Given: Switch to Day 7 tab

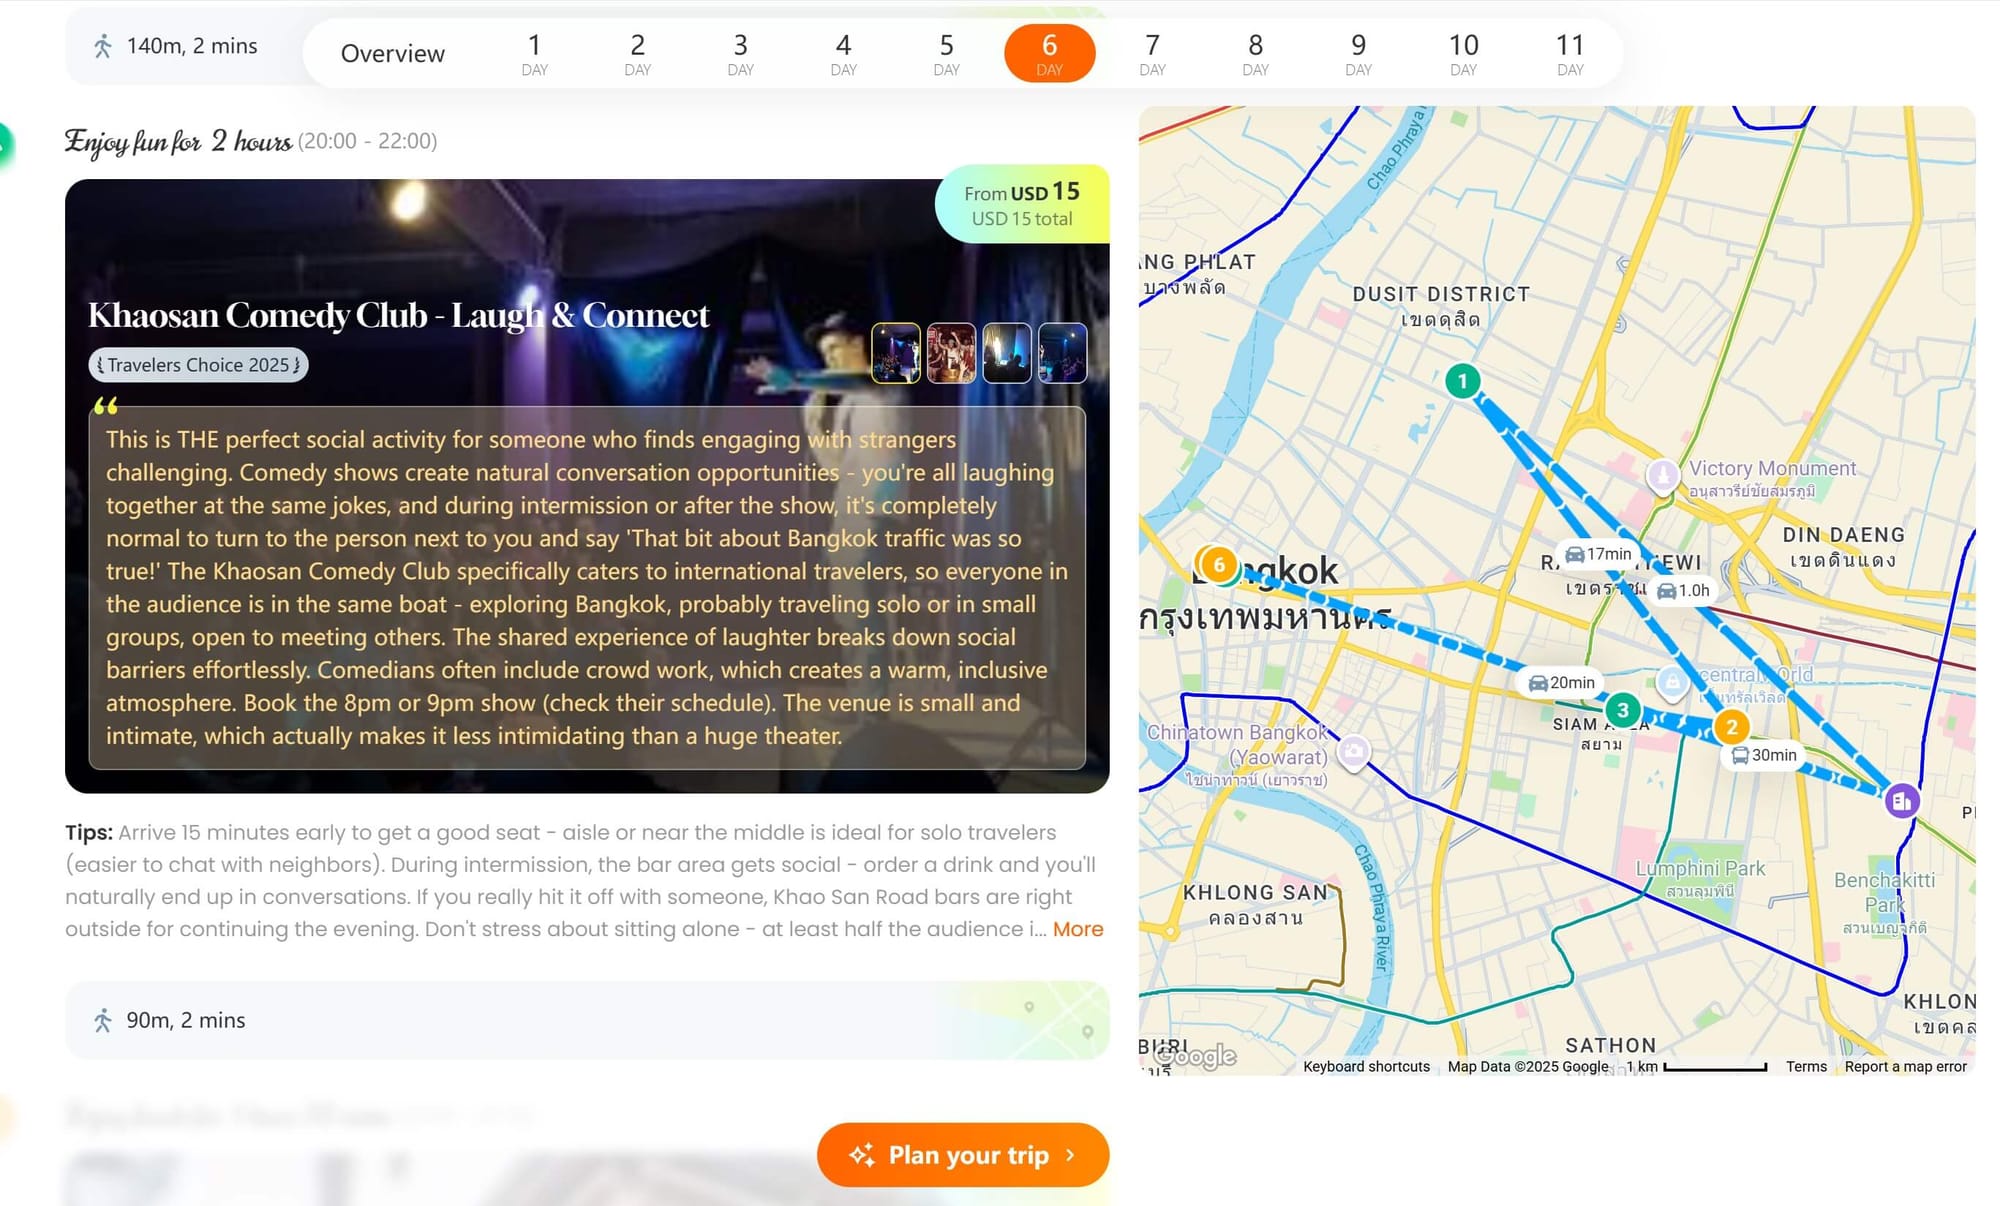Looking at the screenshot, I should 1152,53.
